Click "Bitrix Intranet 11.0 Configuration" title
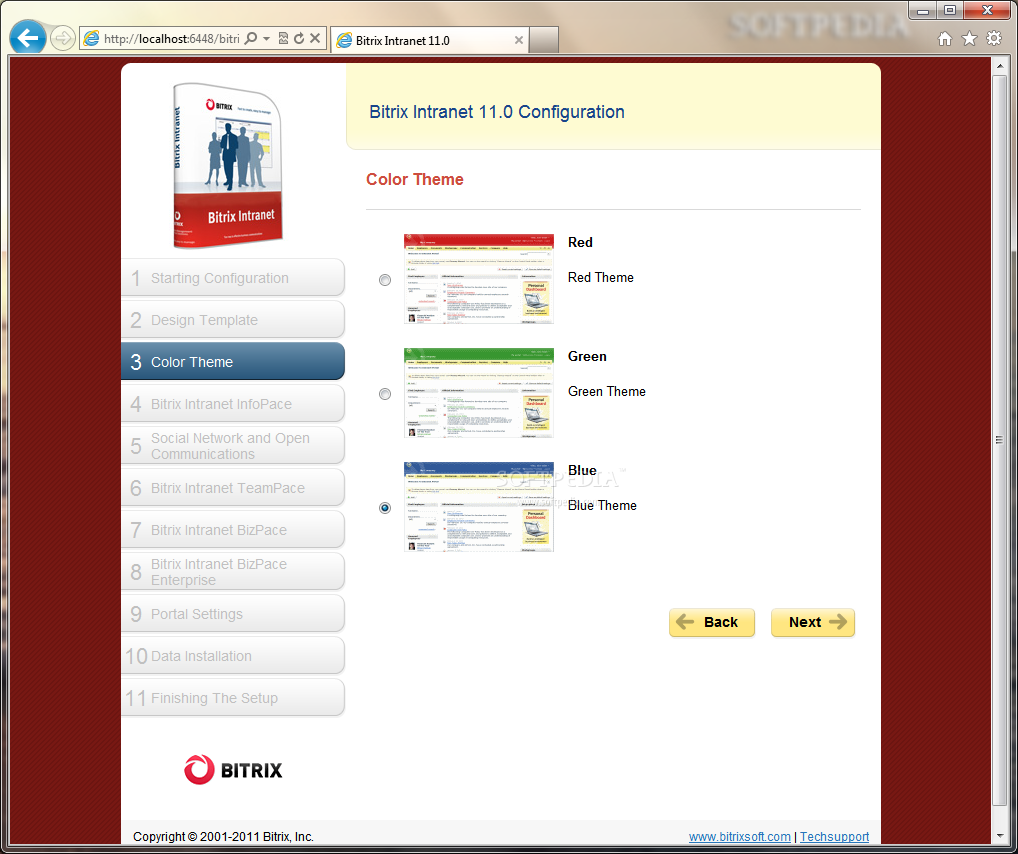 click(497, 112)
